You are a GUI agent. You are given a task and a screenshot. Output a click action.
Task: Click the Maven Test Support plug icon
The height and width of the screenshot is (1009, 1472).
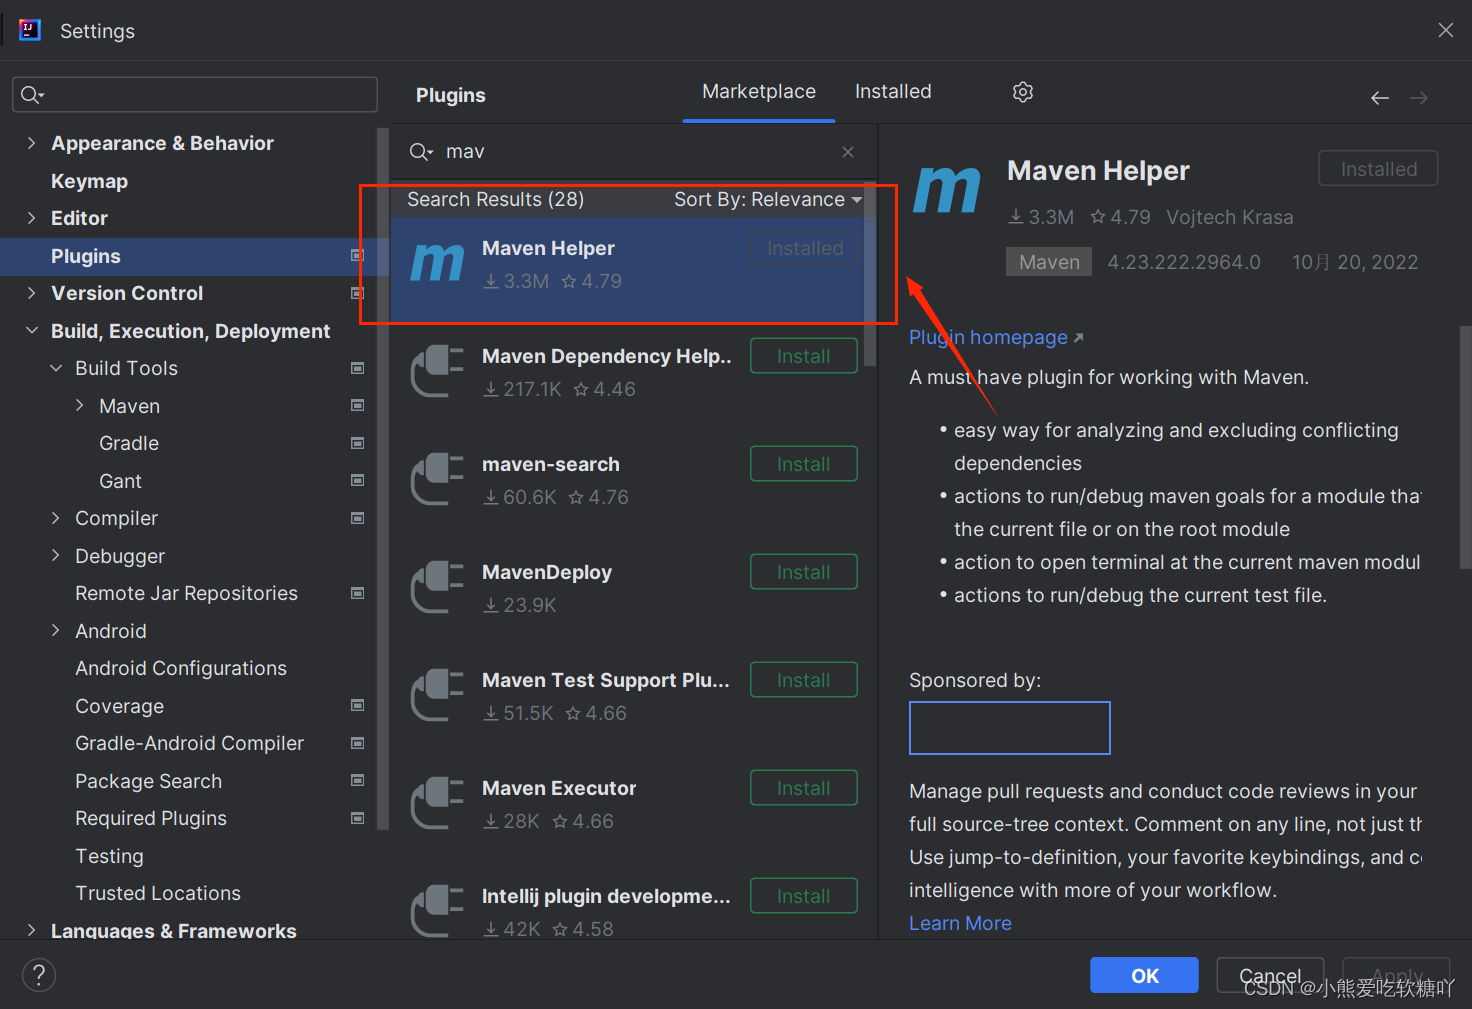pos(437,695)
